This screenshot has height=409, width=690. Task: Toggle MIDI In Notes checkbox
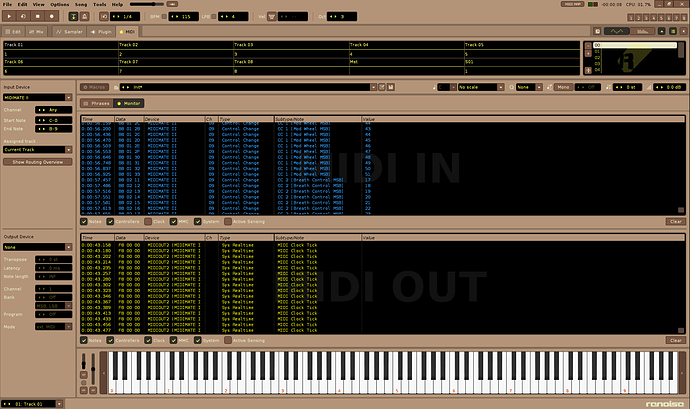click(x=84, y=221)
